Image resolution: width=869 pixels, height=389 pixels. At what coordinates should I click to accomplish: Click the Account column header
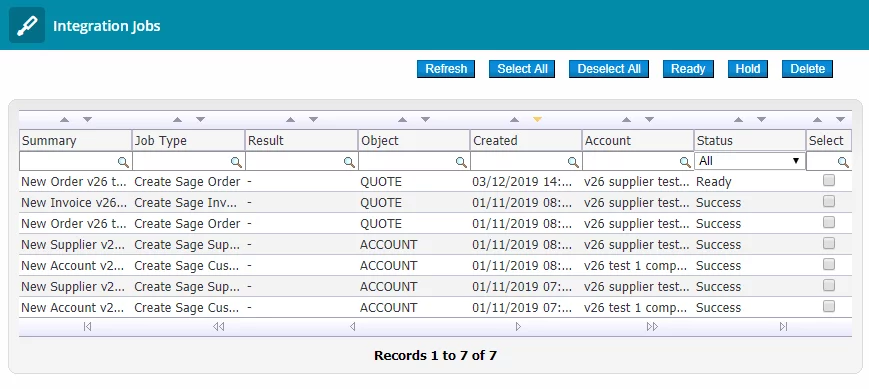tap(638, 141)
